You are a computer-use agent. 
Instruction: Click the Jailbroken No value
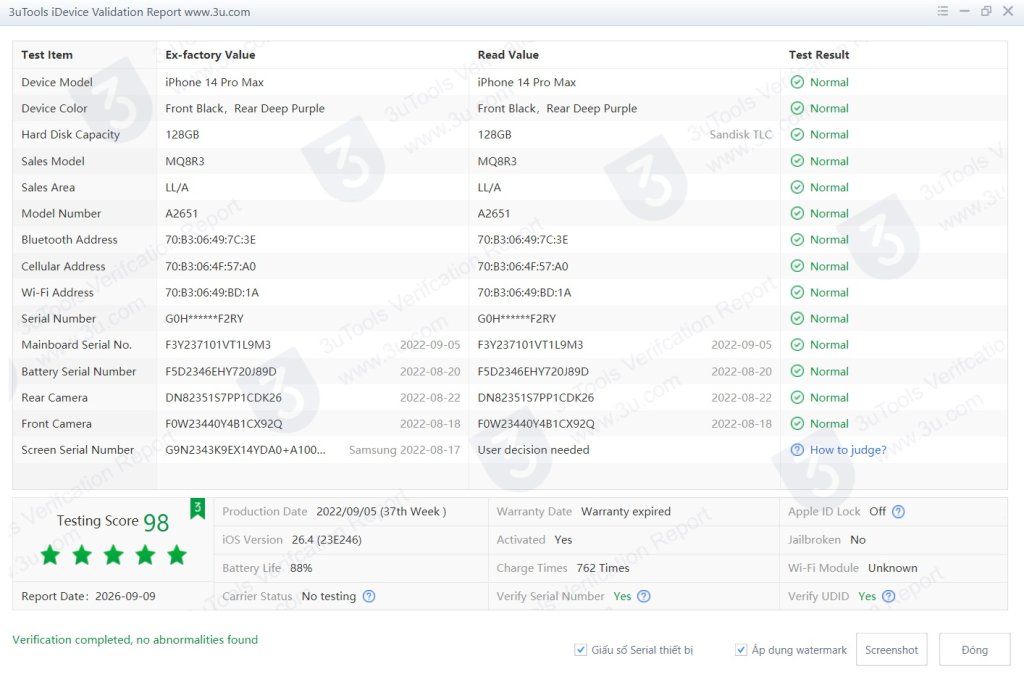pyautogui.click(x=857, y=540)
